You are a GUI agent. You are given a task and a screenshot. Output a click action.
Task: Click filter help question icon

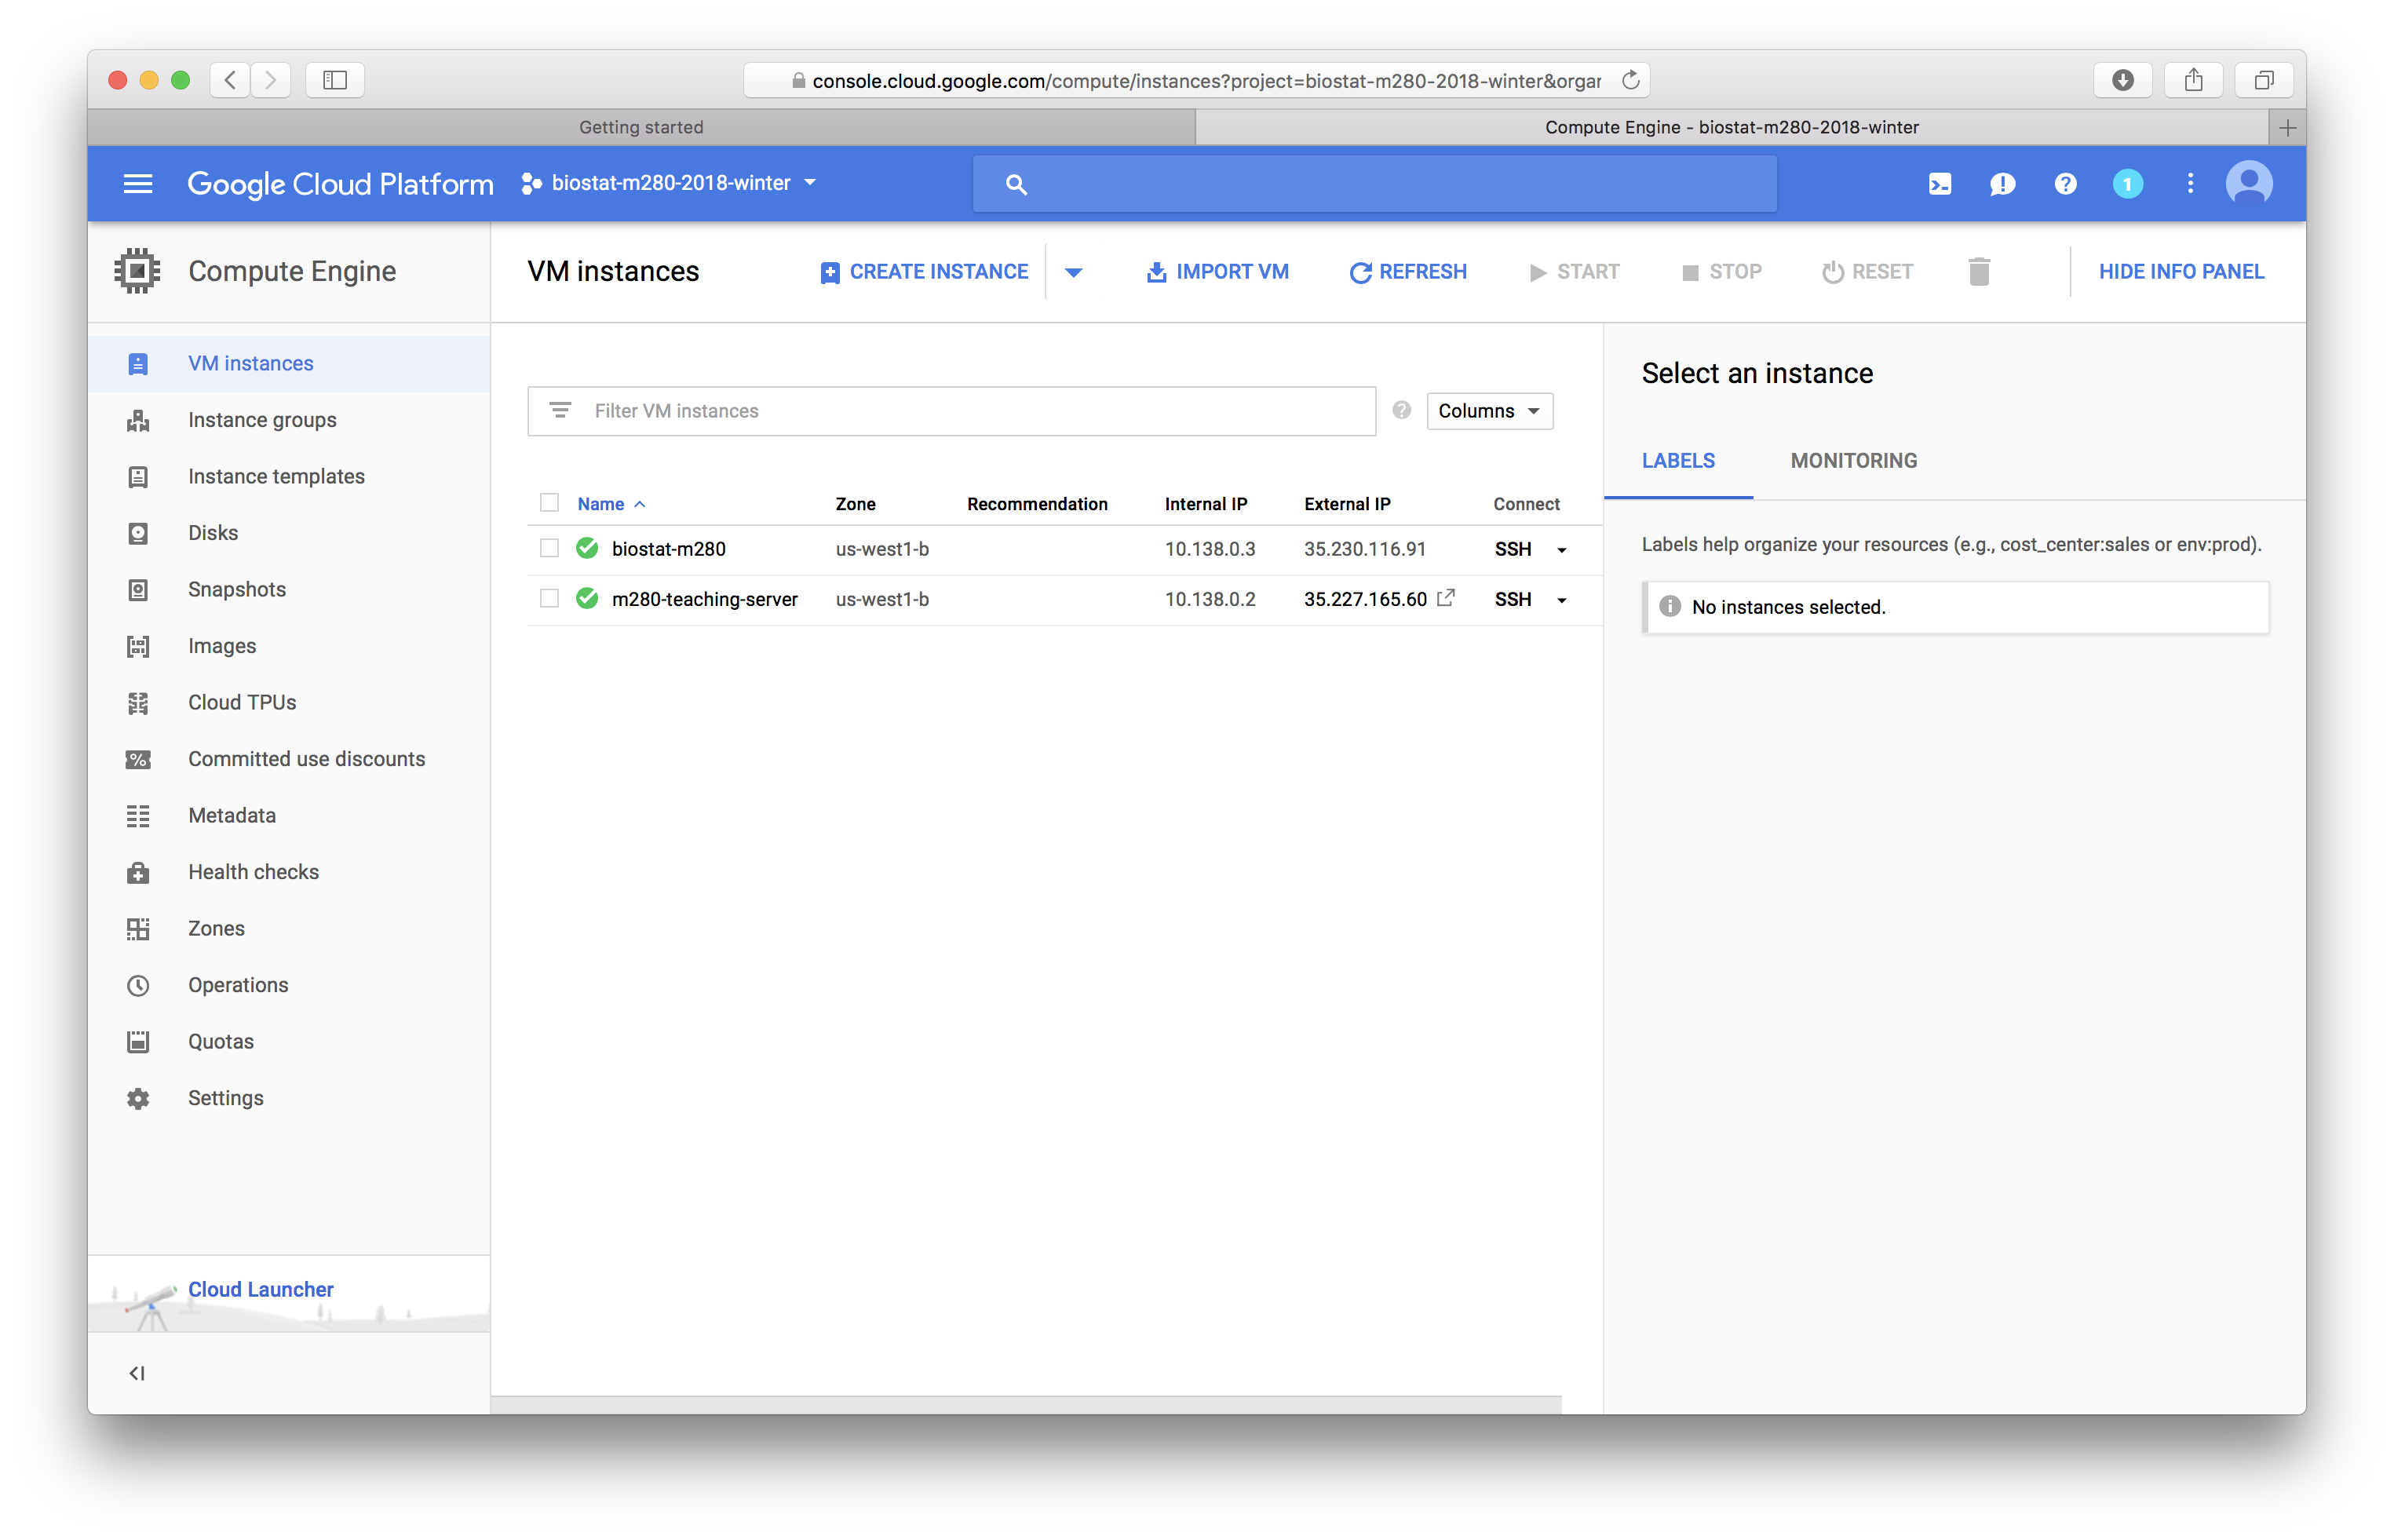[x=1401, y=410]
